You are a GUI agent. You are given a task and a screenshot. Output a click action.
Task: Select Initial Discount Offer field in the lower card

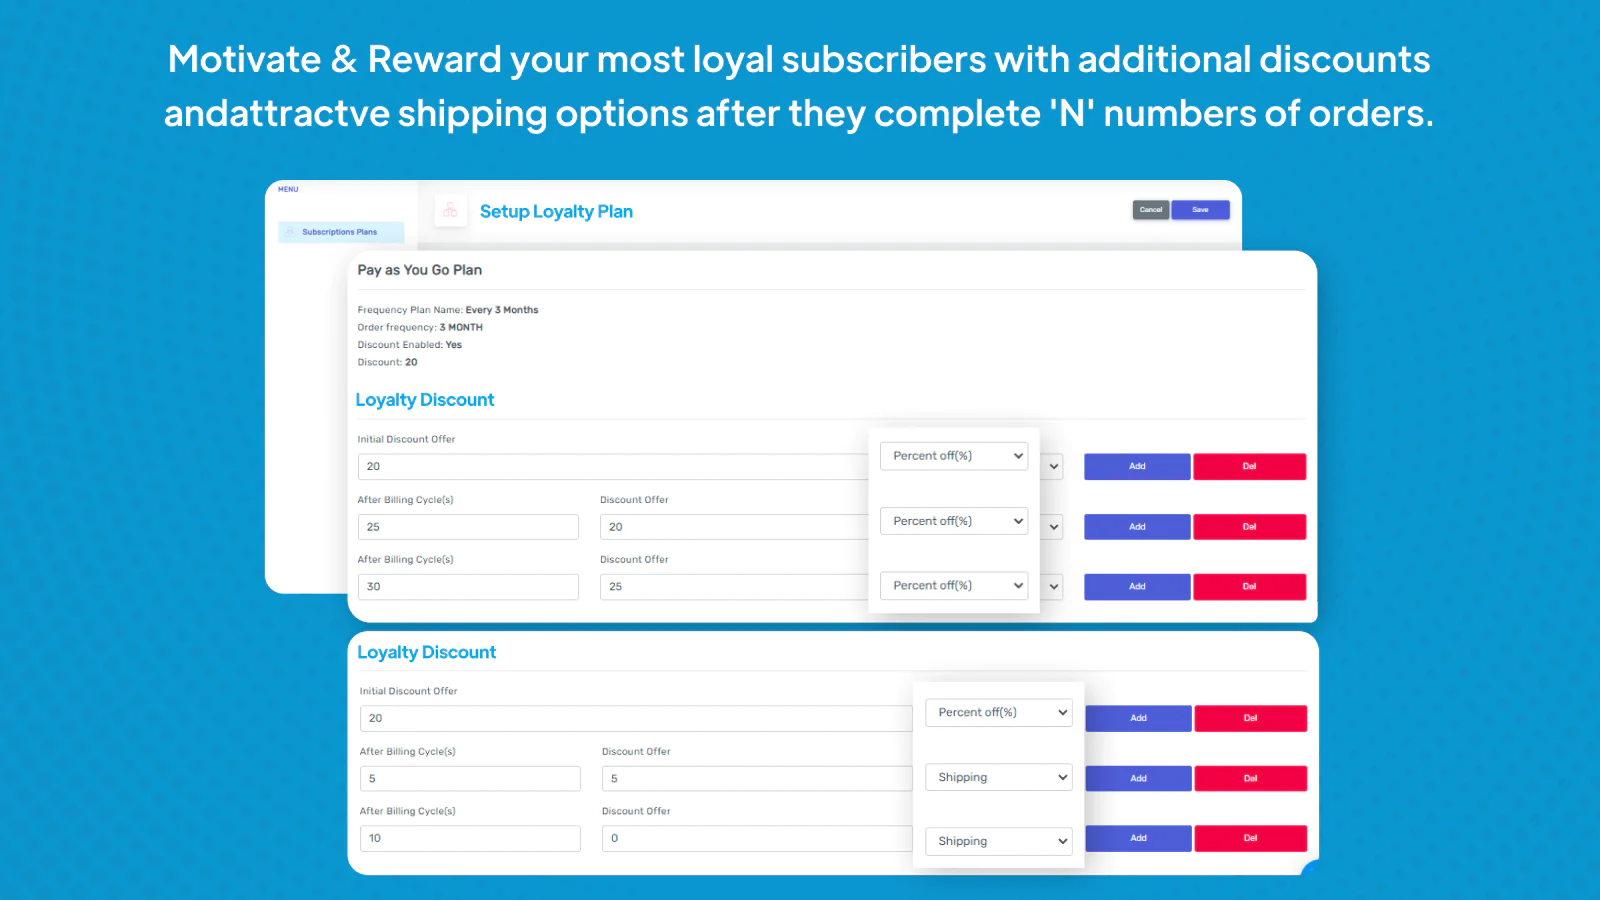635,718
